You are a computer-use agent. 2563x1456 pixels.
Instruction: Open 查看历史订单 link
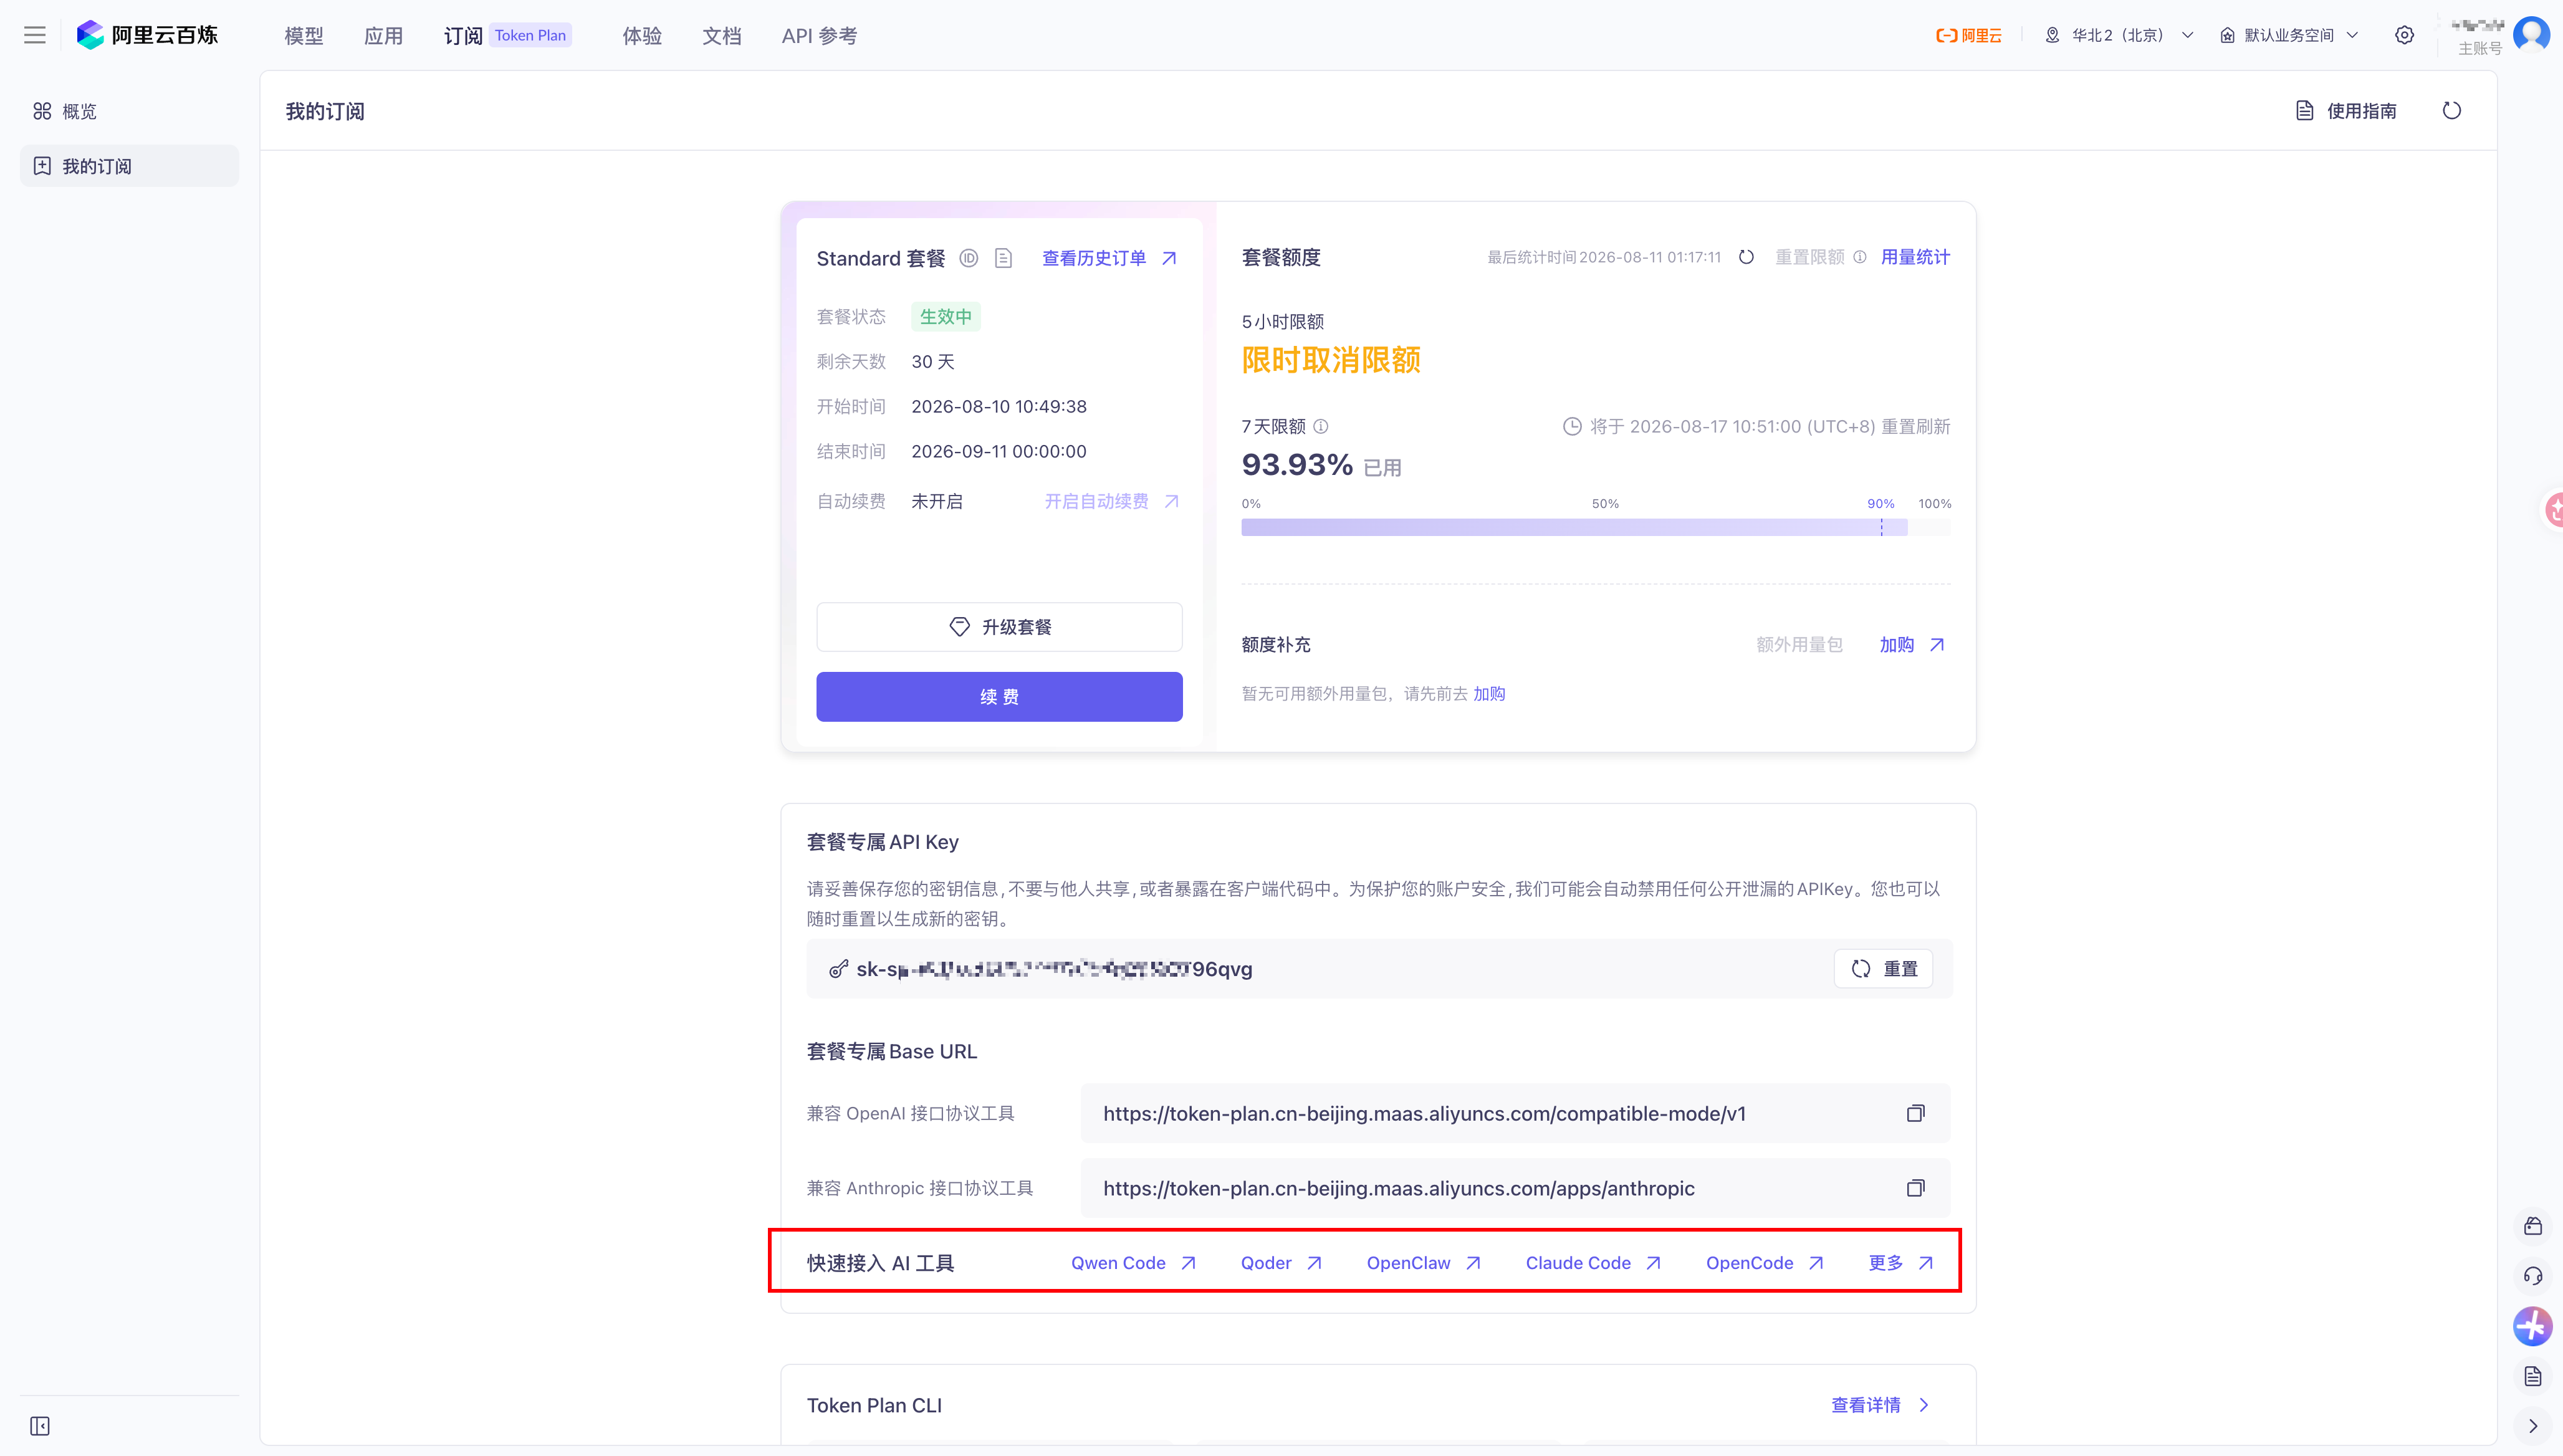point(1109,258)
